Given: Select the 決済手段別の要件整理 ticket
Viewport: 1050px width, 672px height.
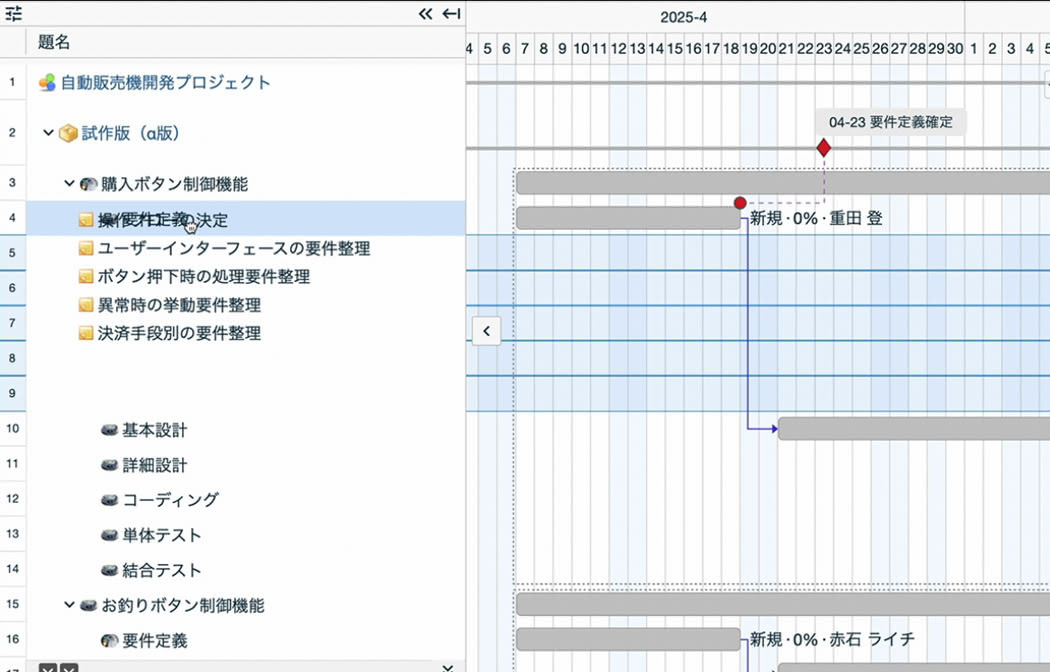Looking at the screenshot, I should [179, 333].
